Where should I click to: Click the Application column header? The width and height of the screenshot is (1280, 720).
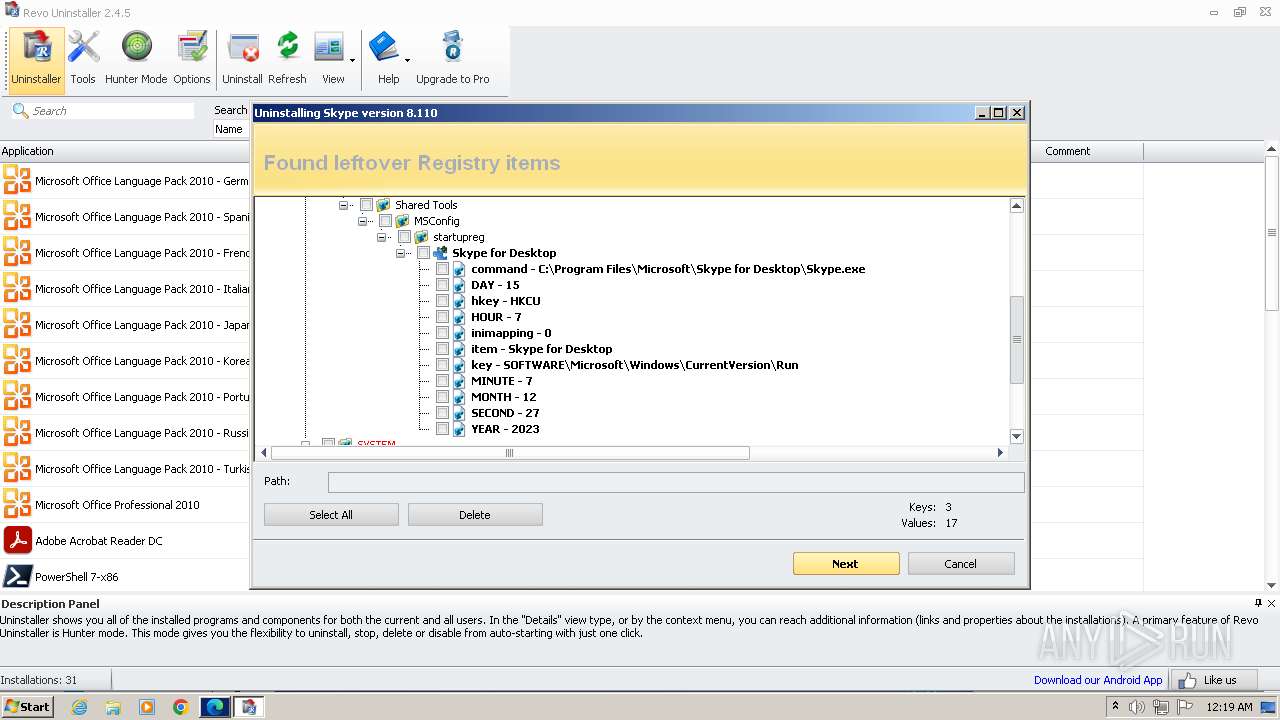125,151
